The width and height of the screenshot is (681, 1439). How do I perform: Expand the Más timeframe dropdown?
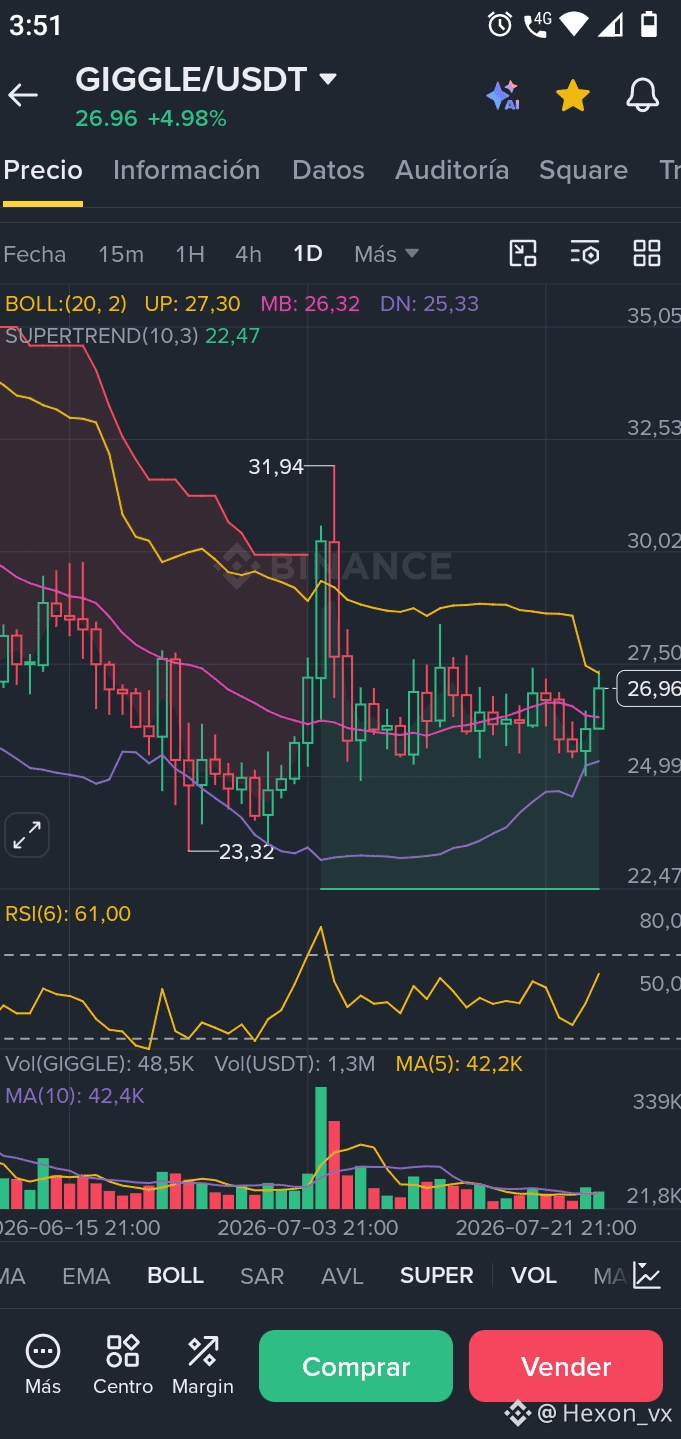click(386, 254)
